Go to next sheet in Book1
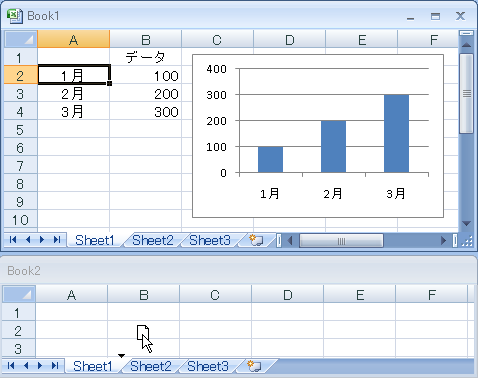 click(x=42, y=240)
